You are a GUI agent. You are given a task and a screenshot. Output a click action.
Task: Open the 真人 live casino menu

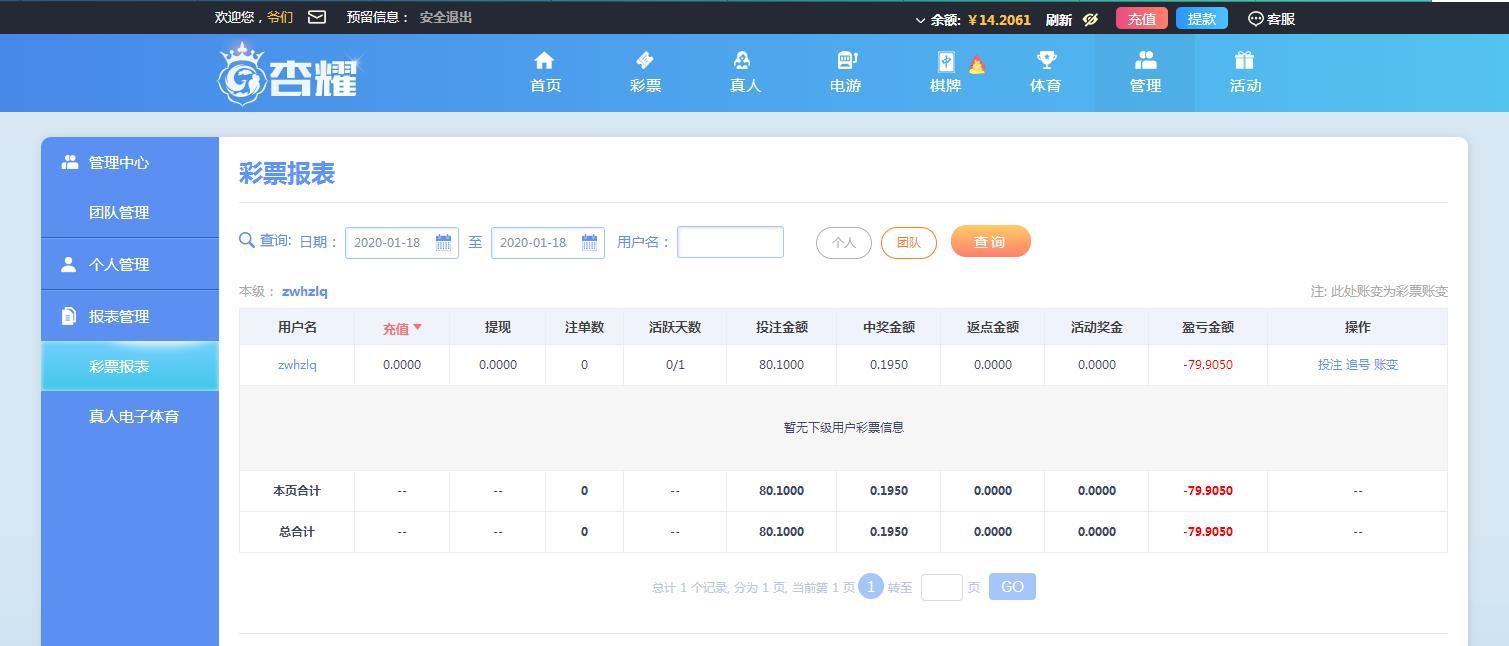pyautogui.click(x=745, y=73)
